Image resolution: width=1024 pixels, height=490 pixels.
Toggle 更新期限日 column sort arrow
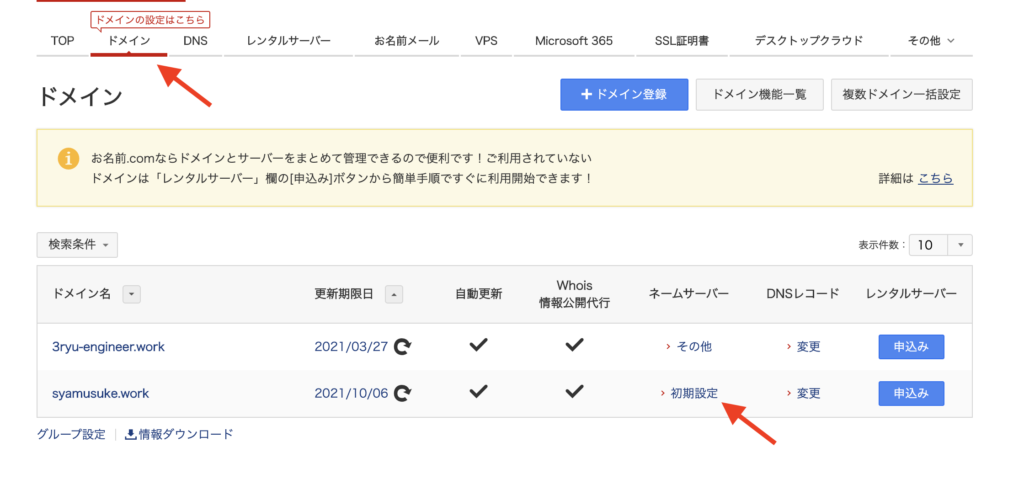[394, 295]
